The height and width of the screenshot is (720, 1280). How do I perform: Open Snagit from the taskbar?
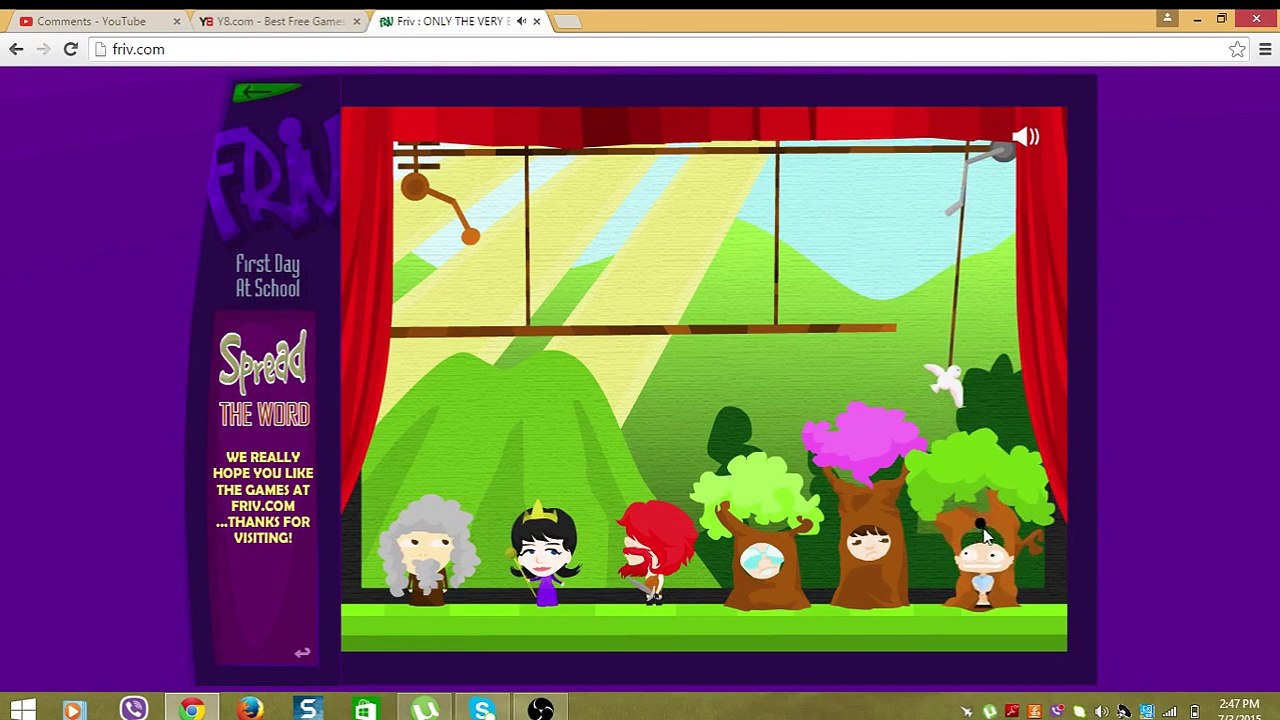pyautogui.click(x=308, y=710)
